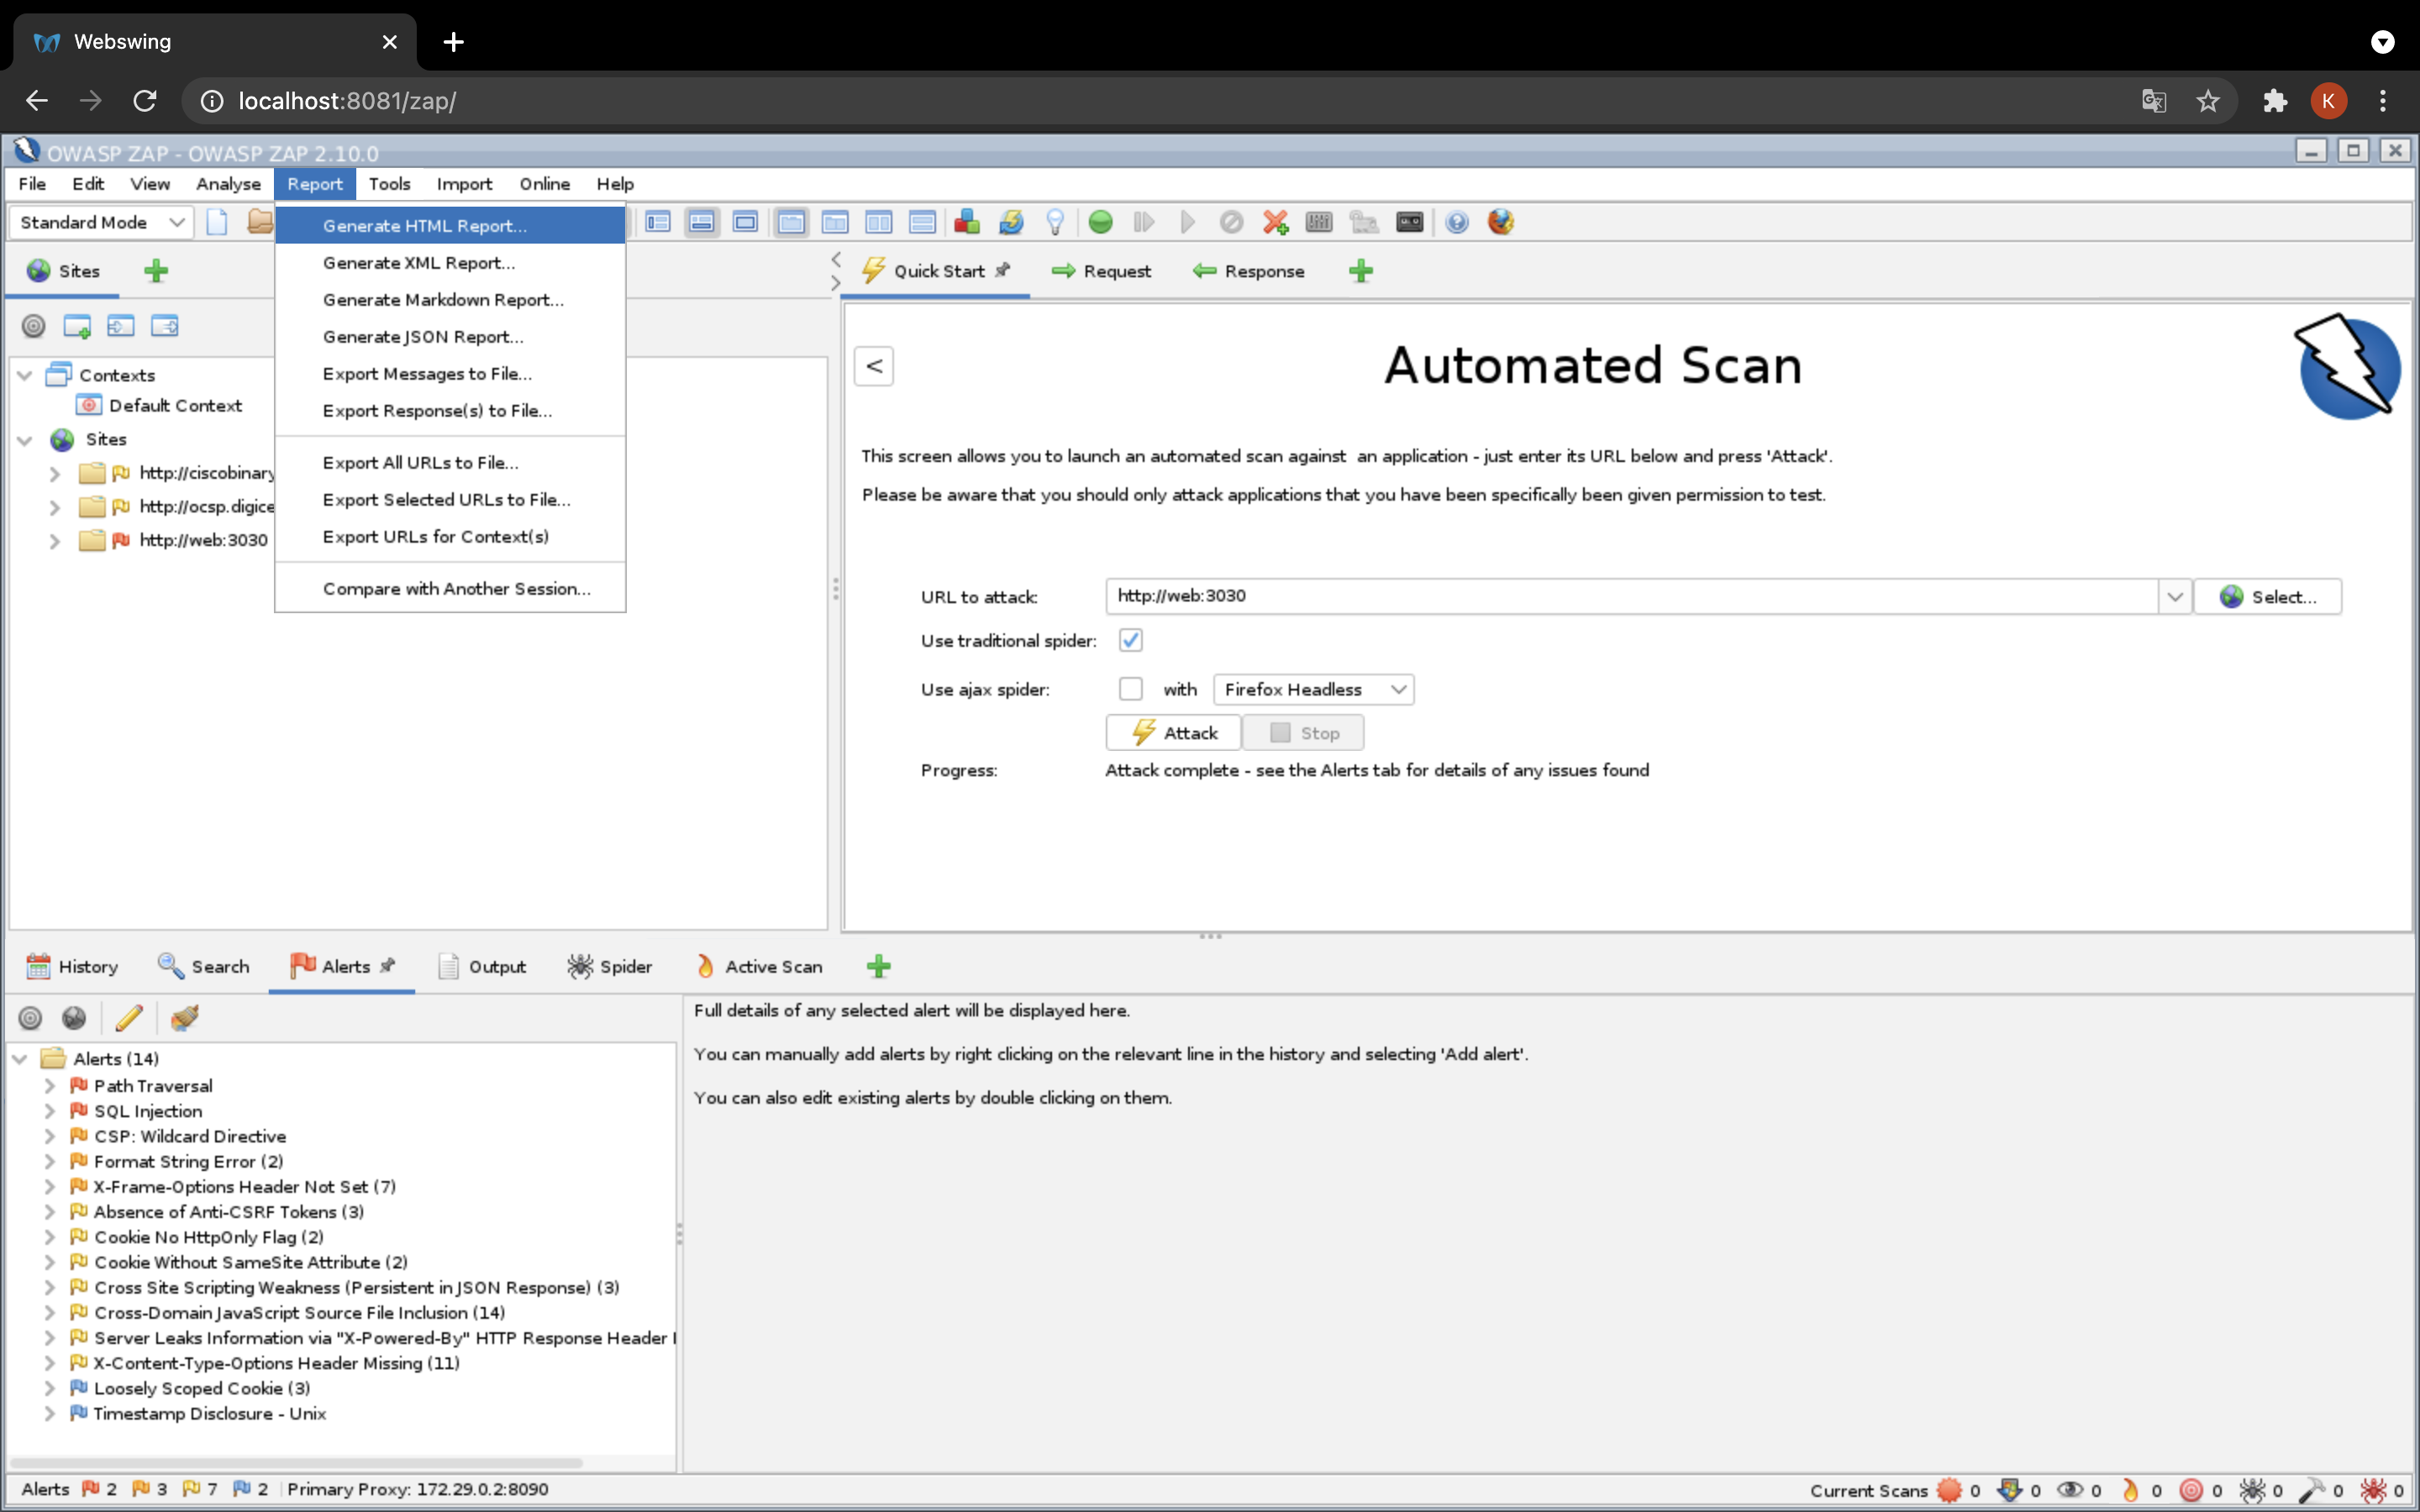The width and height of the screenshot is (2420, 1512).
Task: Click the pencil edit alert icon
Action: [129, 1018]
